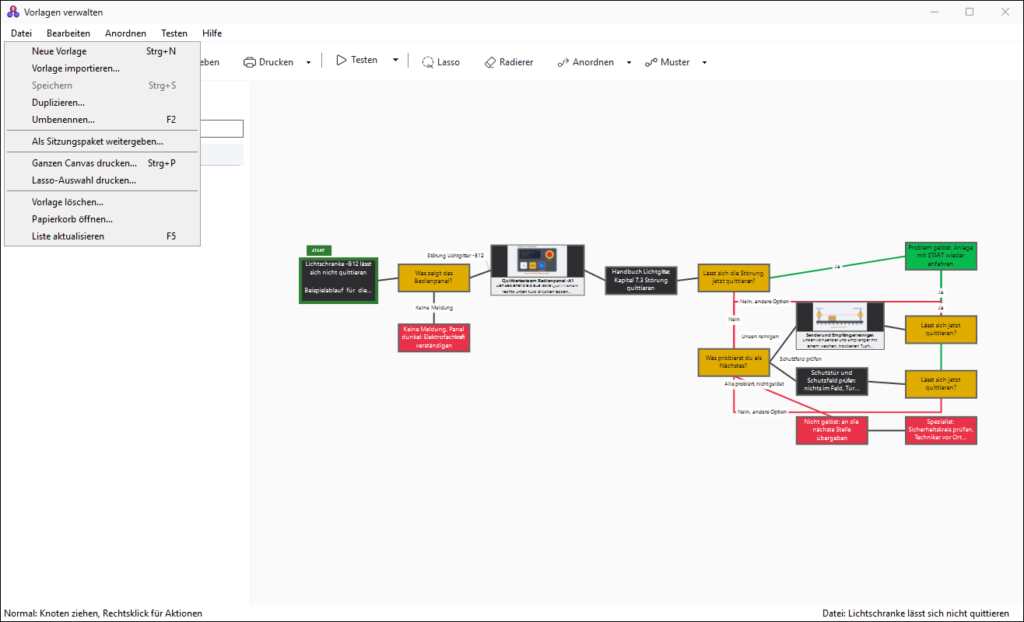The image size is (1024, 622).
Task: Expand the Anordnen toolbar dropdown arrow
Action: (629, 63)
